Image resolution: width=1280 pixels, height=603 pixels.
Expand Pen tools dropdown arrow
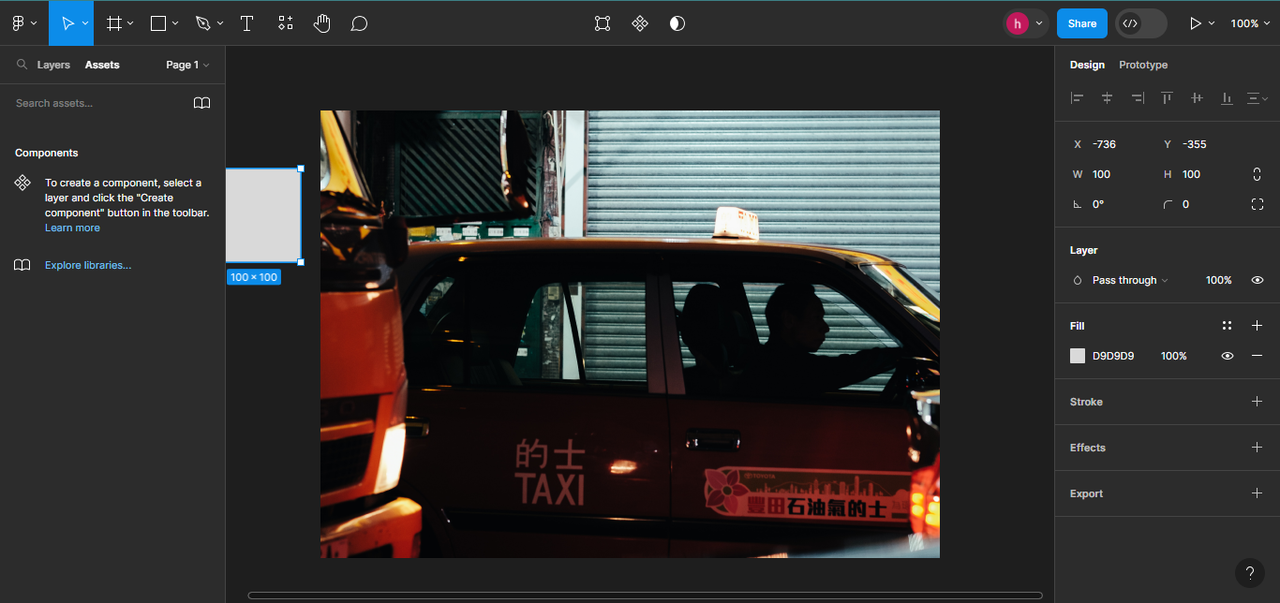coord(220,23)
